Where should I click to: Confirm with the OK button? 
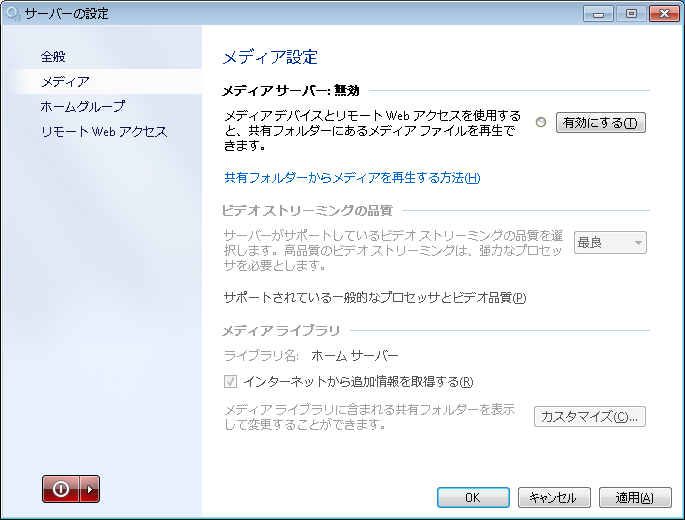click(x=473, y=498)
